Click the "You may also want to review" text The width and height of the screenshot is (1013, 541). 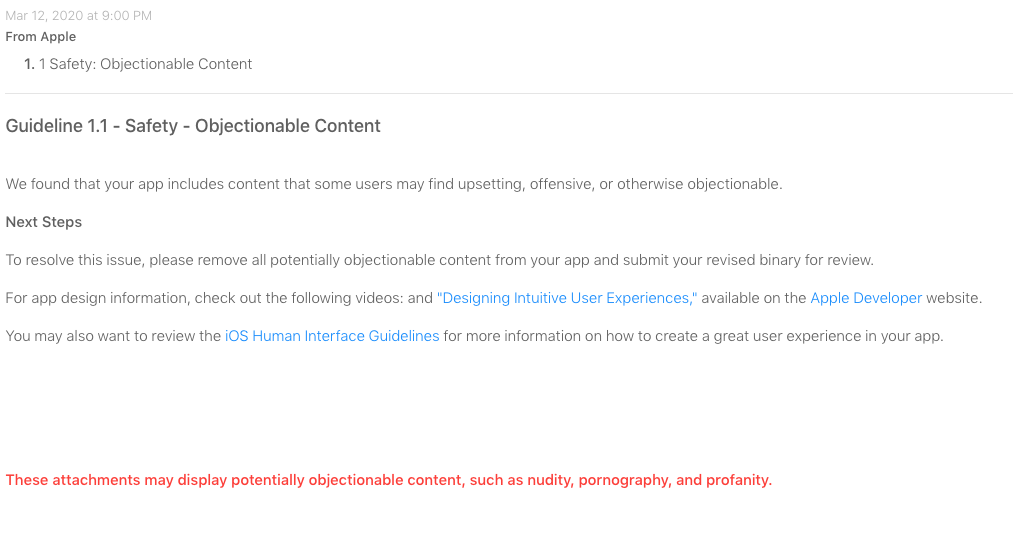(113, 336)
